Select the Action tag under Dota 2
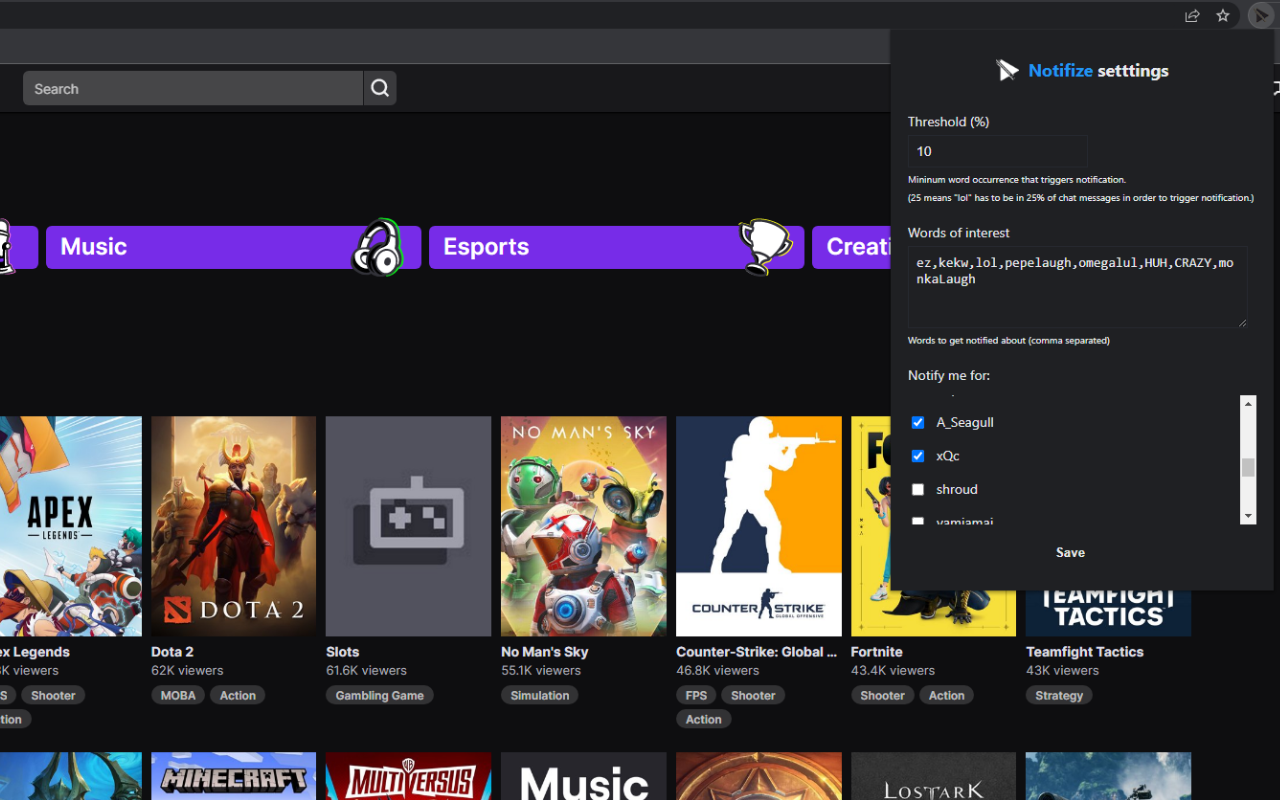The width and height of the screenshot is (1280, 800). click(238, 695)
